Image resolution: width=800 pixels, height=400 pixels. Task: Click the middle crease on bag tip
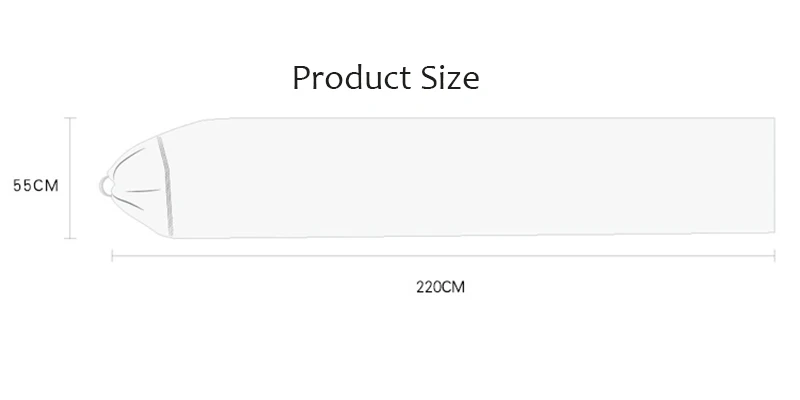pyautogui.click(x=143, y=191)
